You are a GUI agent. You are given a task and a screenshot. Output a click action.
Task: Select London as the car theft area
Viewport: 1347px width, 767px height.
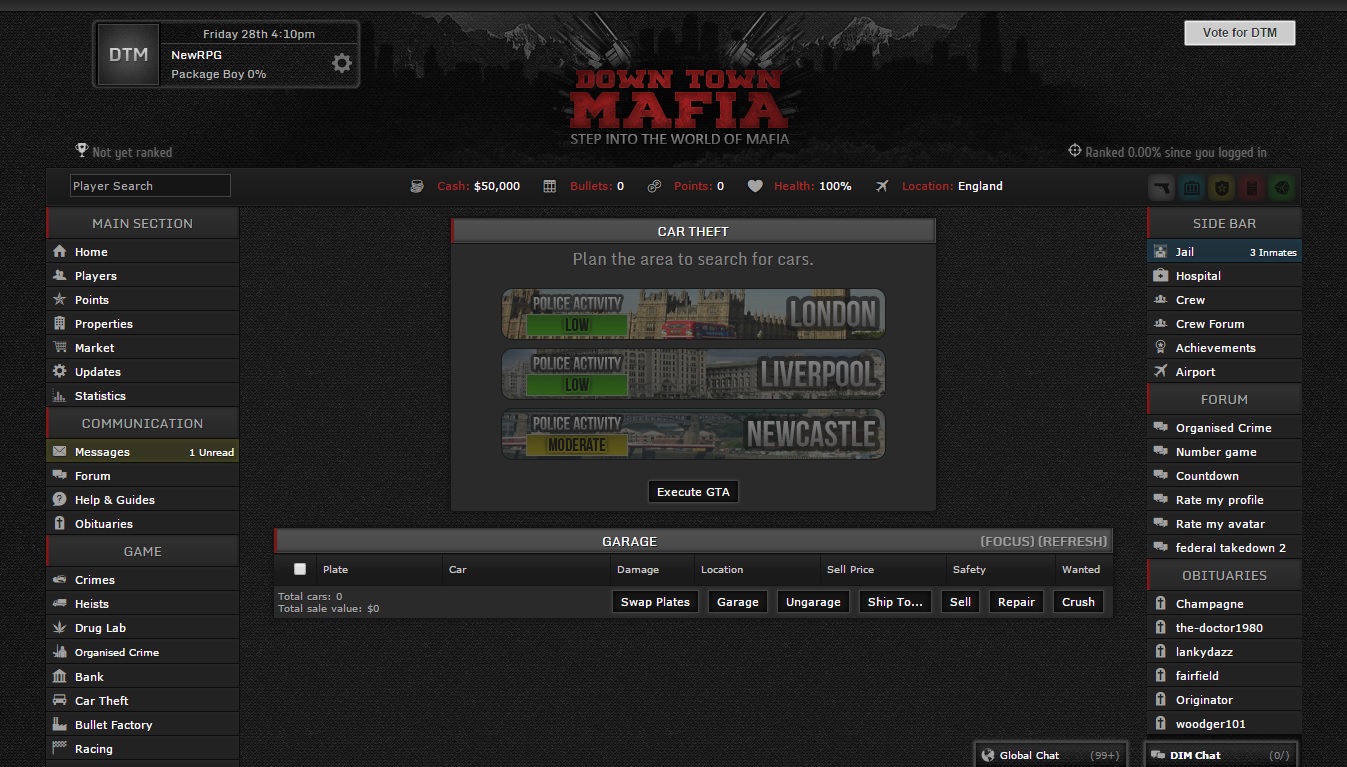pyautogui.click(x=693, y=314)
